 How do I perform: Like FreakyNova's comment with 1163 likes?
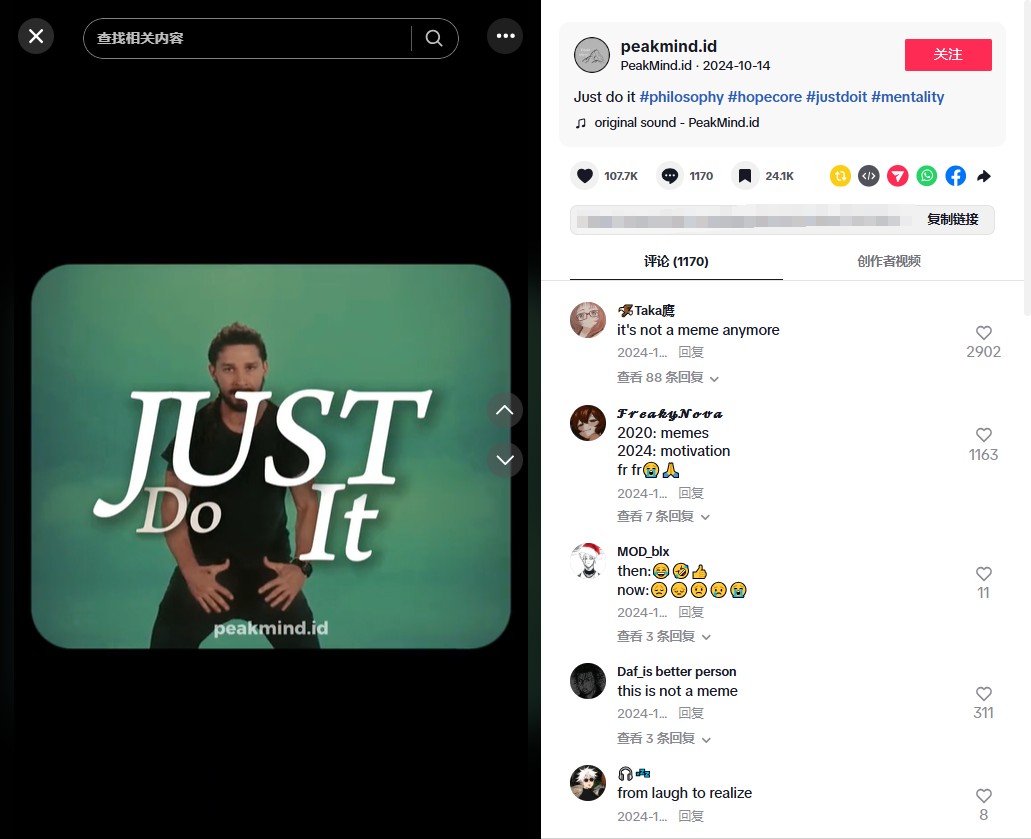[x=983, y=435]
